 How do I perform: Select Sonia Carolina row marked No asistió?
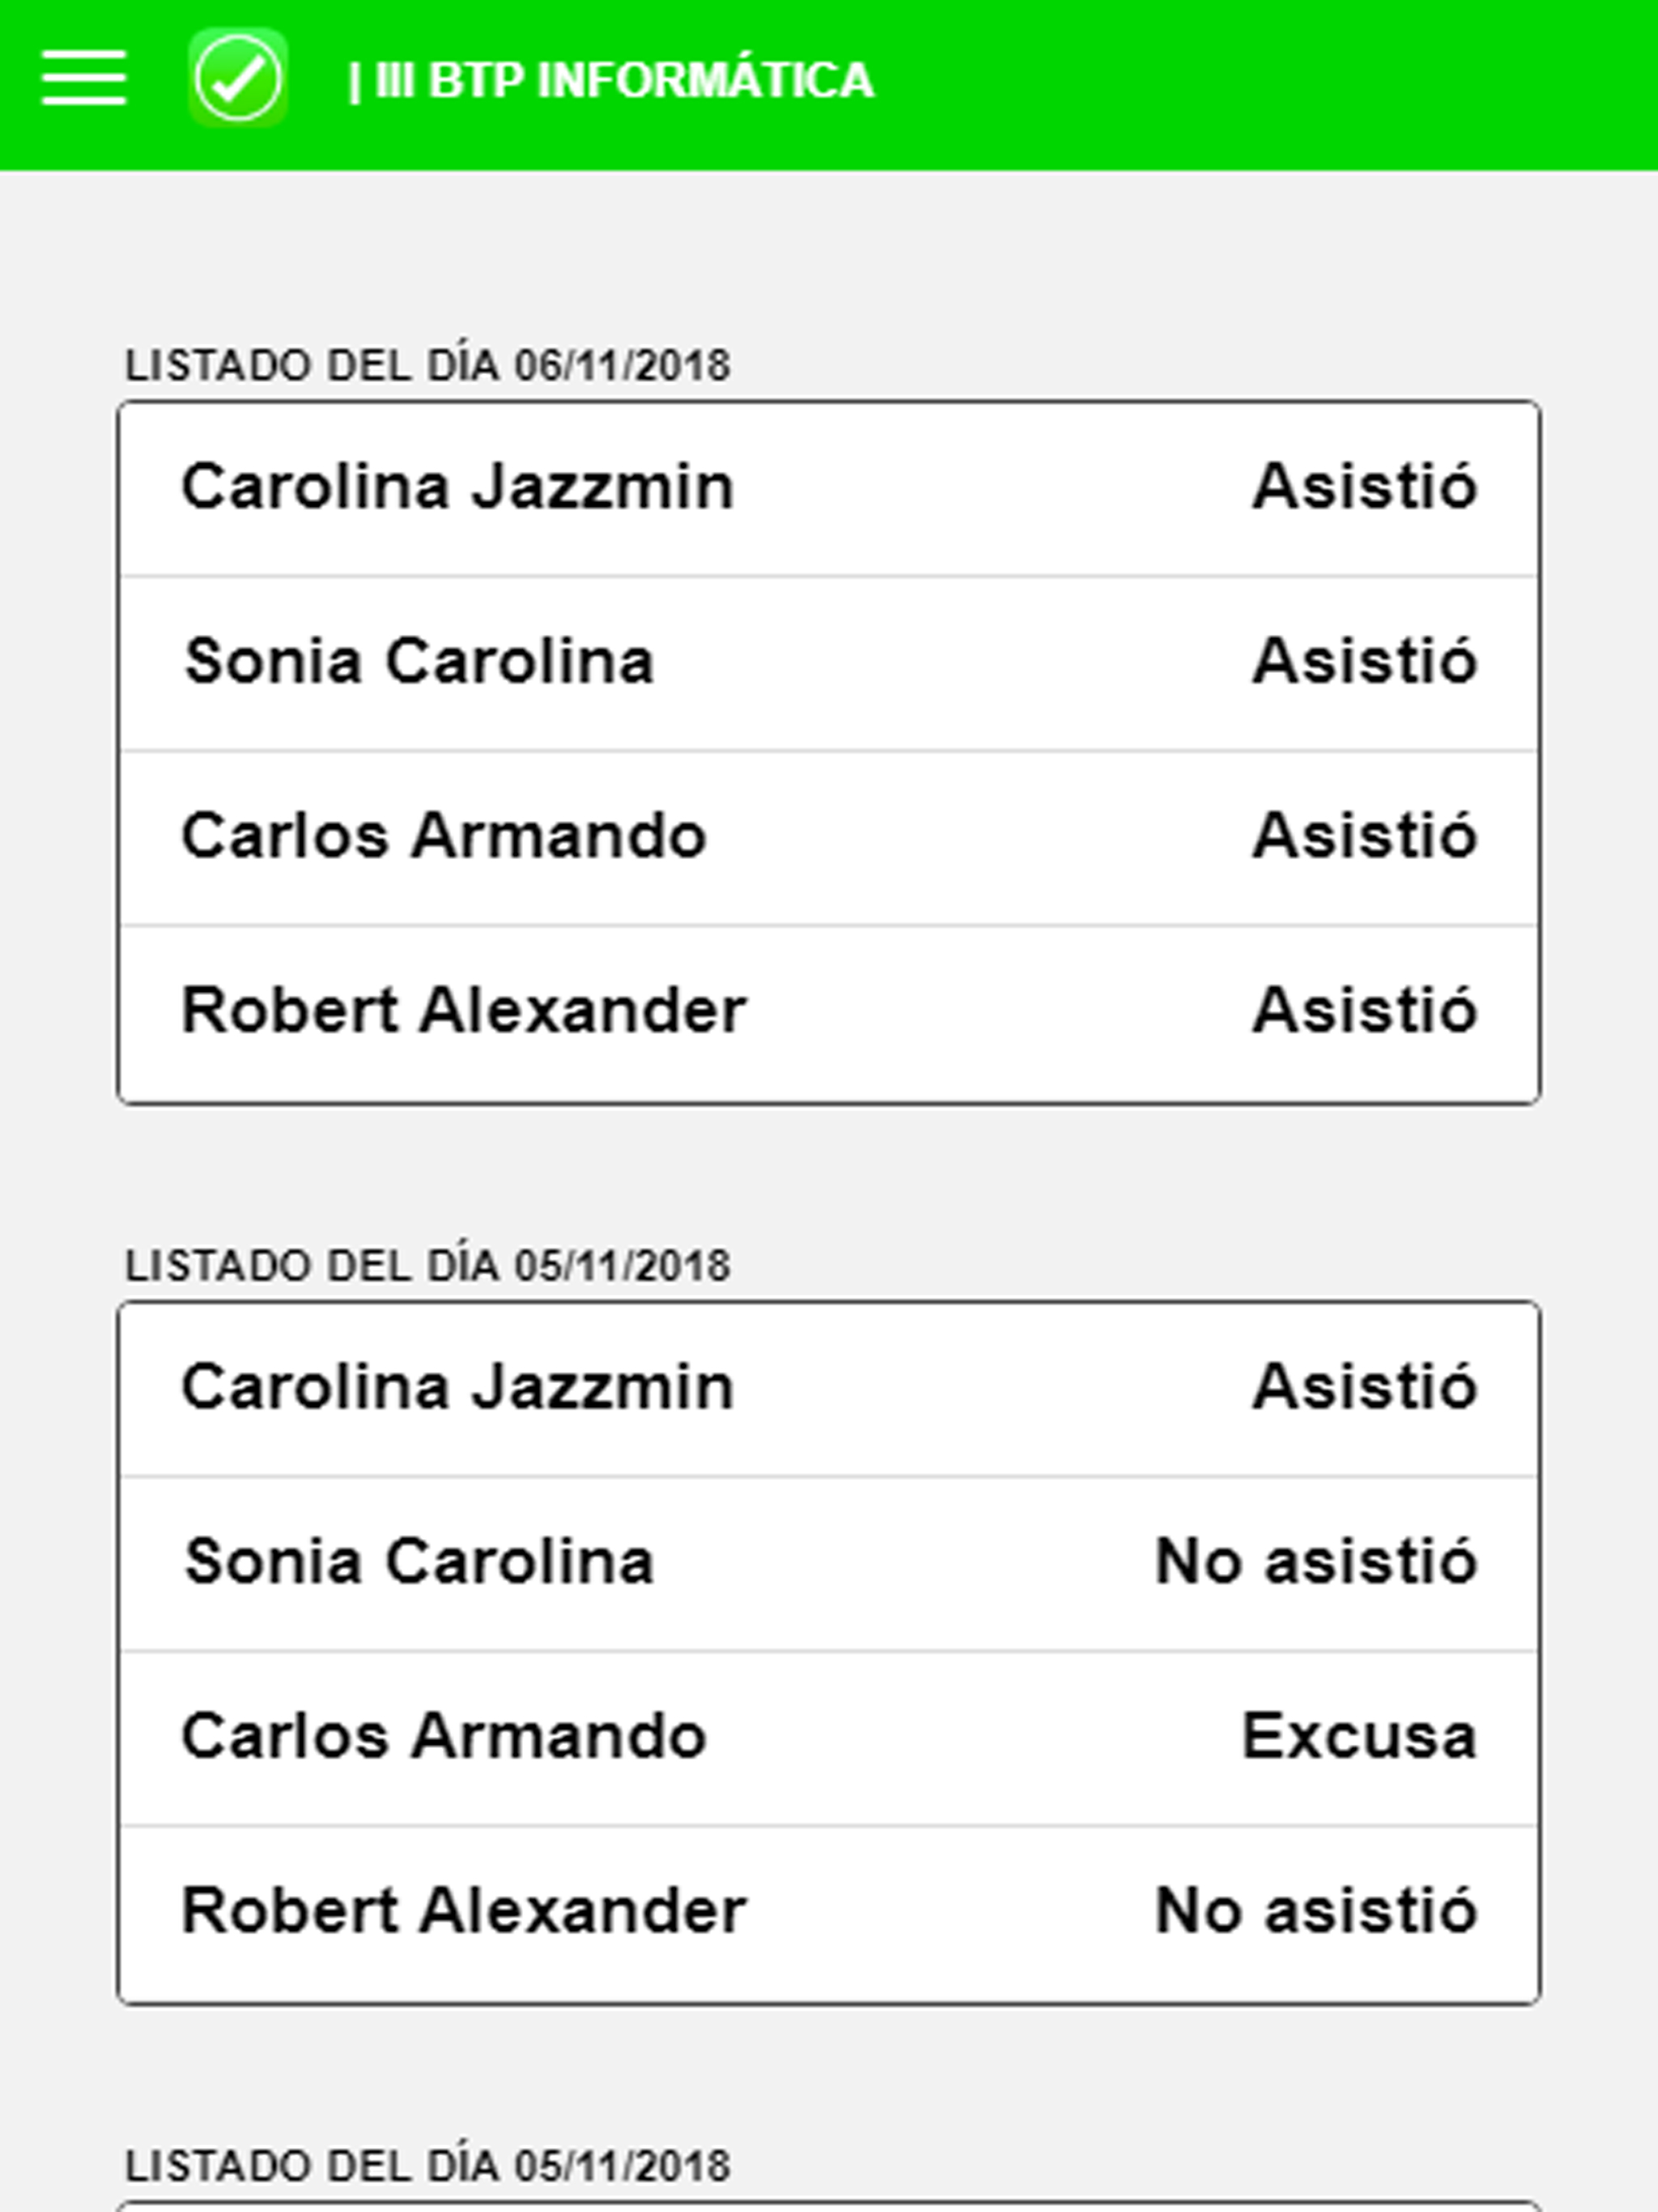click(x=829, y=1563)
